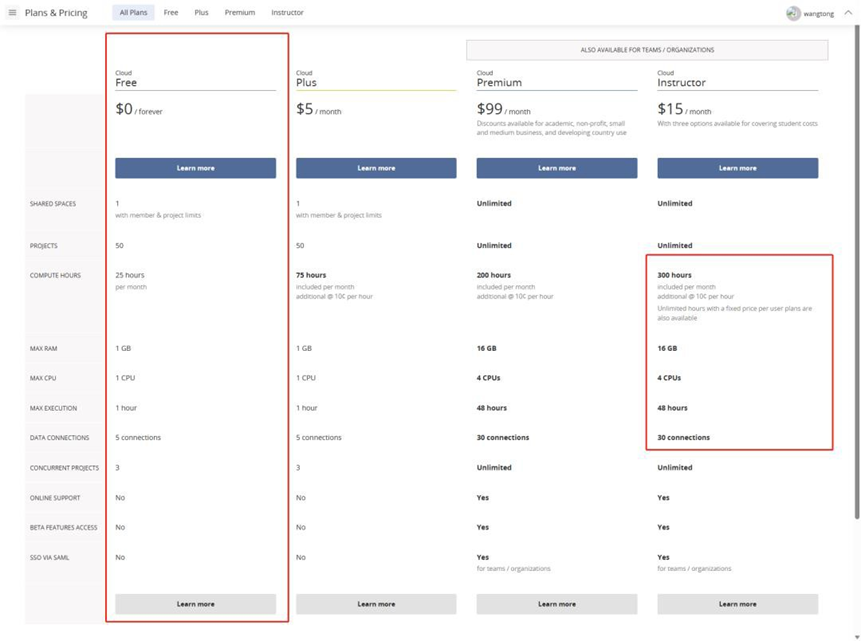
Task: Collapse the header with the chevron arrow
Action: click(848, 13)
